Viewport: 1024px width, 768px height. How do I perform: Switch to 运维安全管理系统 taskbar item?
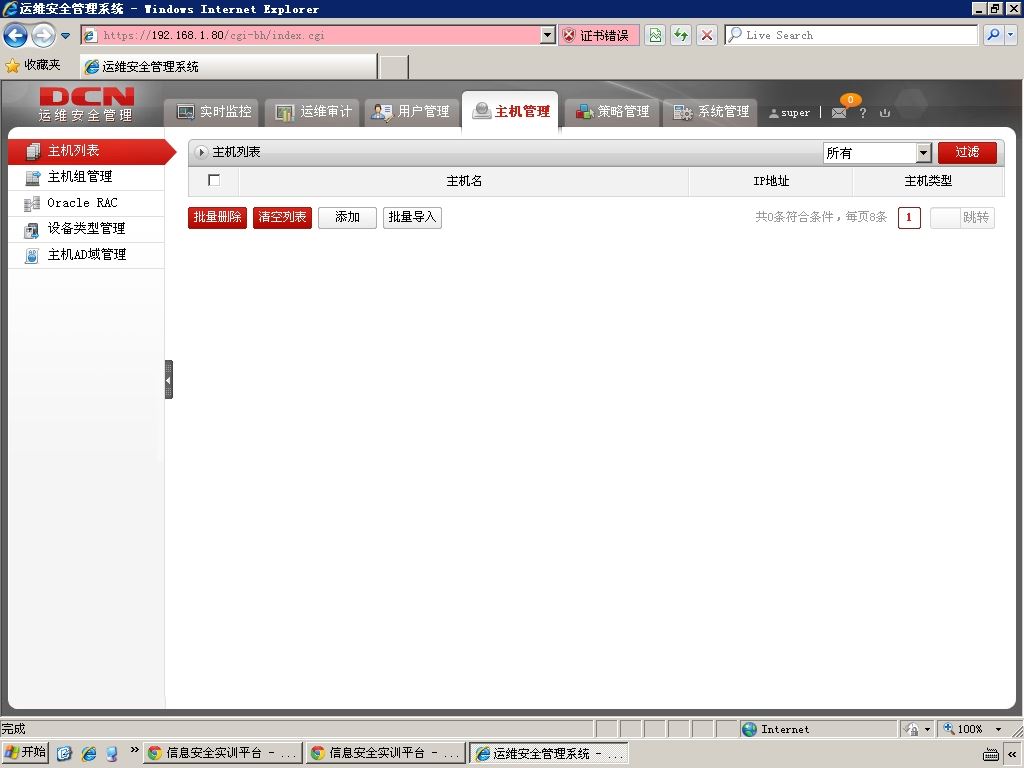click(549, 753)
